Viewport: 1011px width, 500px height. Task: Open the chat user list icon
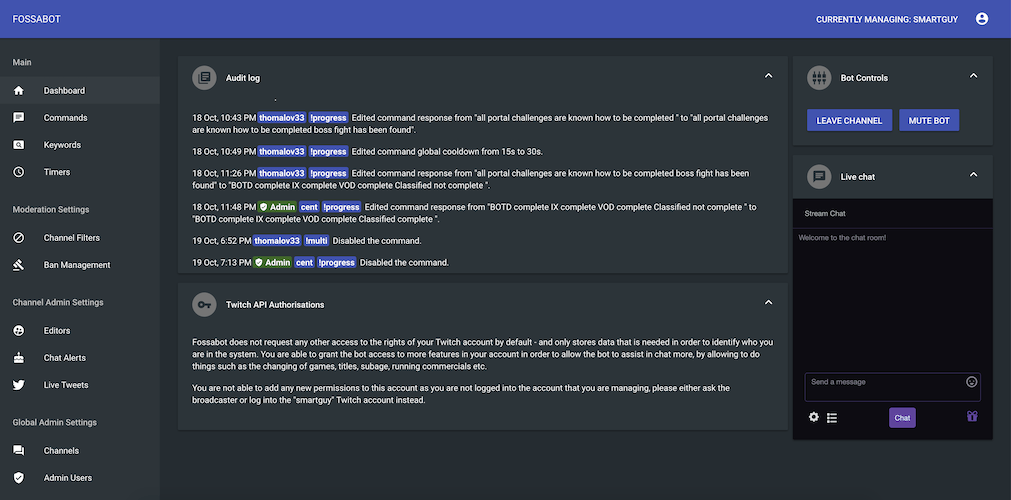tap(832, 417)
